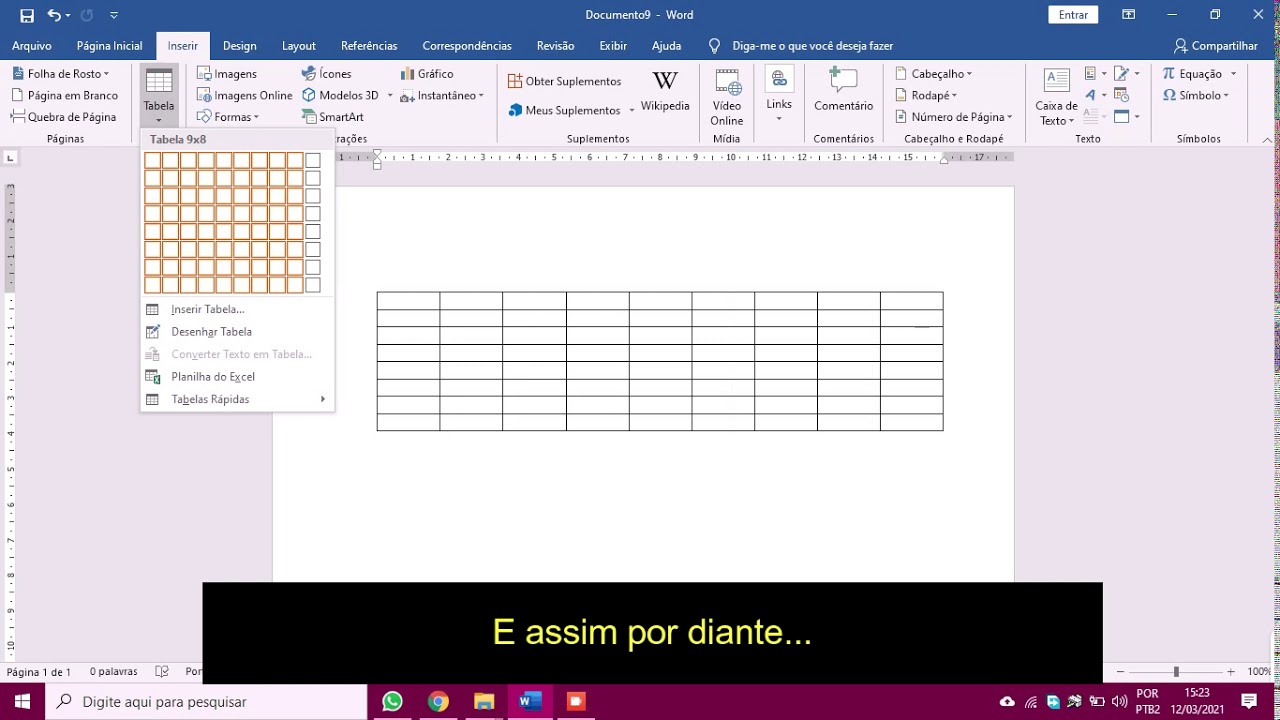
Task: Open Google Chrome from the taskbar
Action: (438, 701)
